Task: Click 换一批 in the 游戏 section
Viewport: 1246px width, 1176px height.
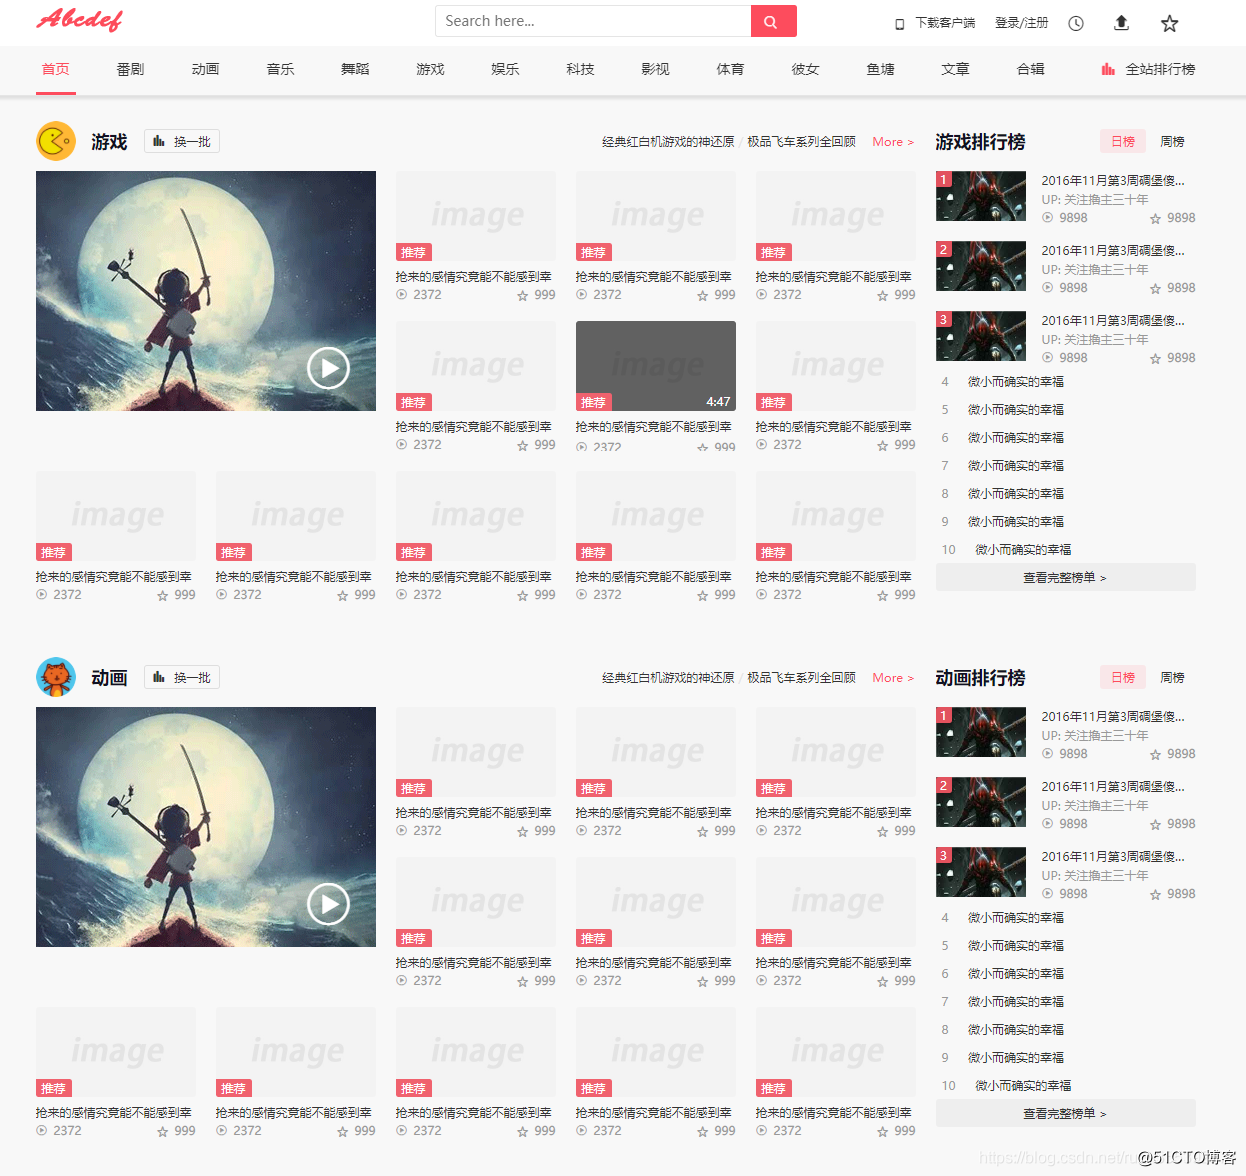Action: point(181,141)
